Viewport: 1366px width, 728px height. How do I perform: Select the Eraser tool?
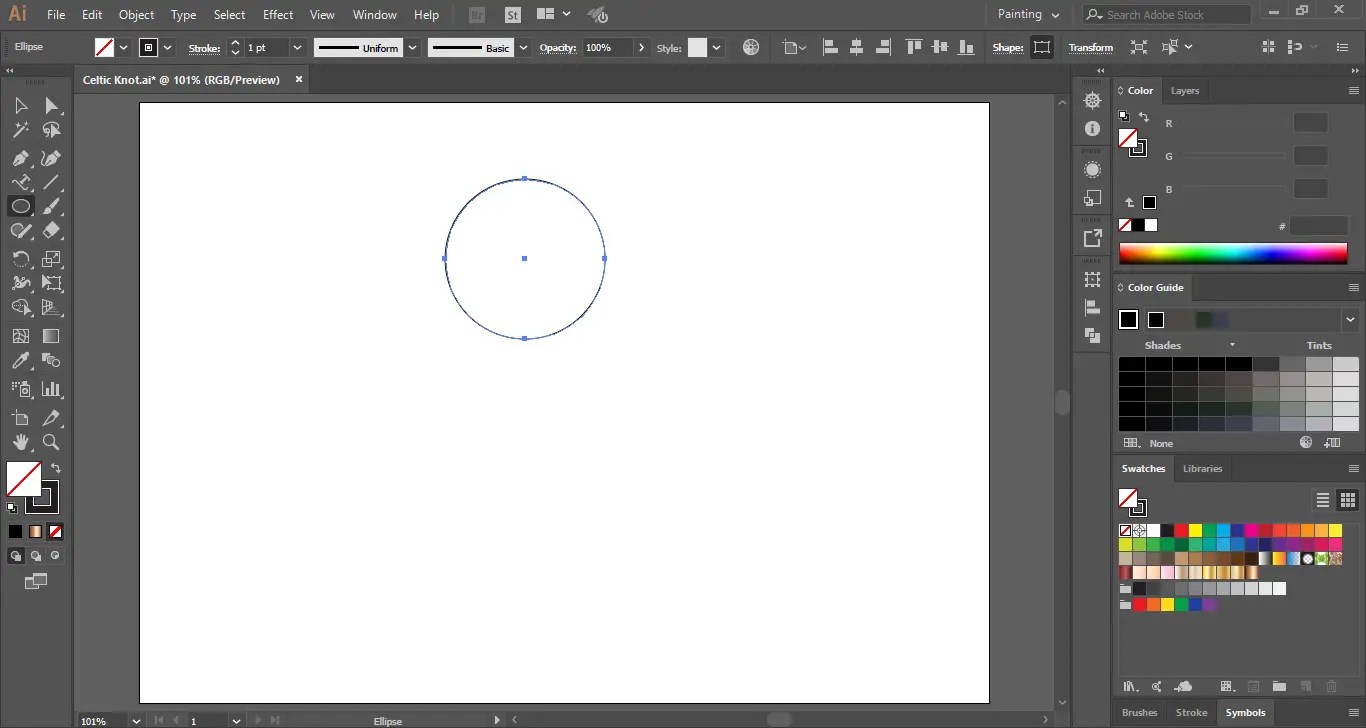[x=51, y=230]
